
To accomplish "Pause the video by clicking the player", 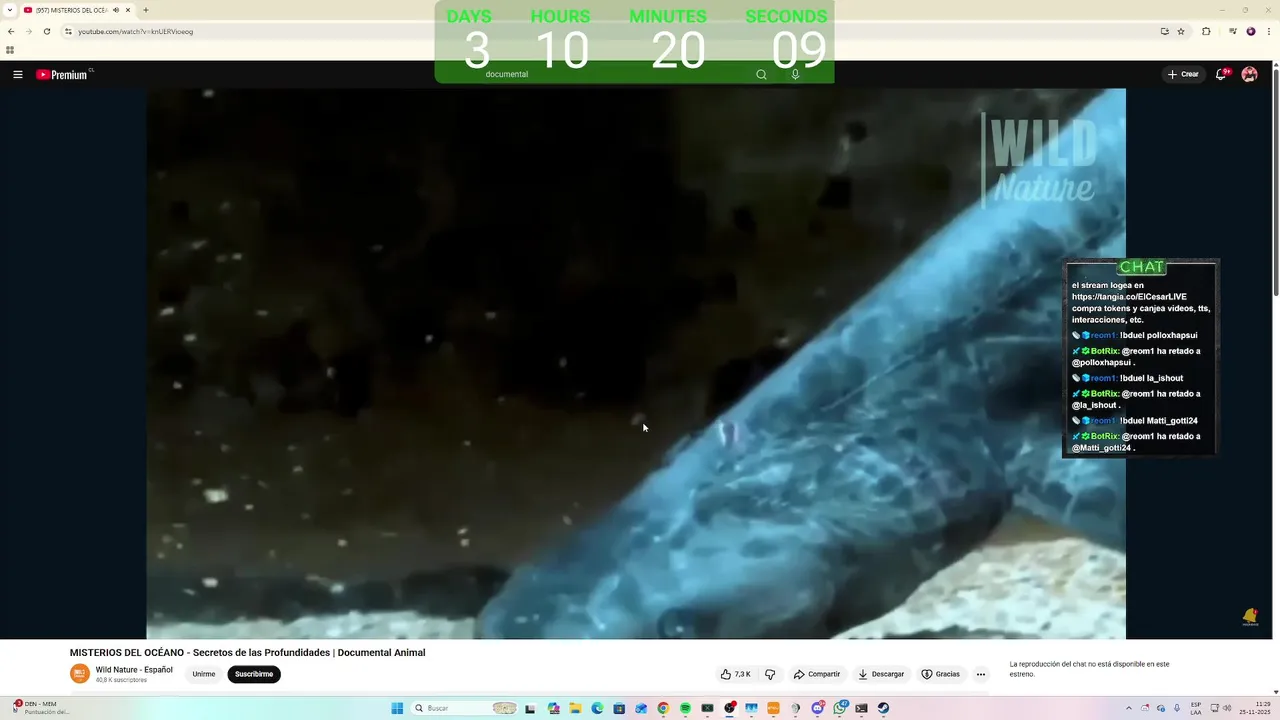I will 636,363.
